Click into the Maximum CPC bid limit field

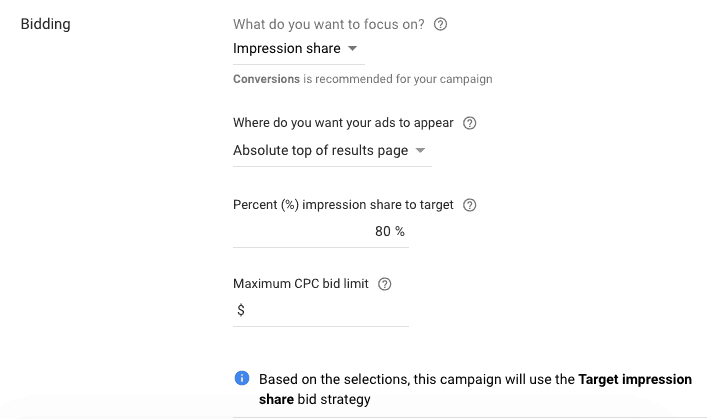[321, 310]
